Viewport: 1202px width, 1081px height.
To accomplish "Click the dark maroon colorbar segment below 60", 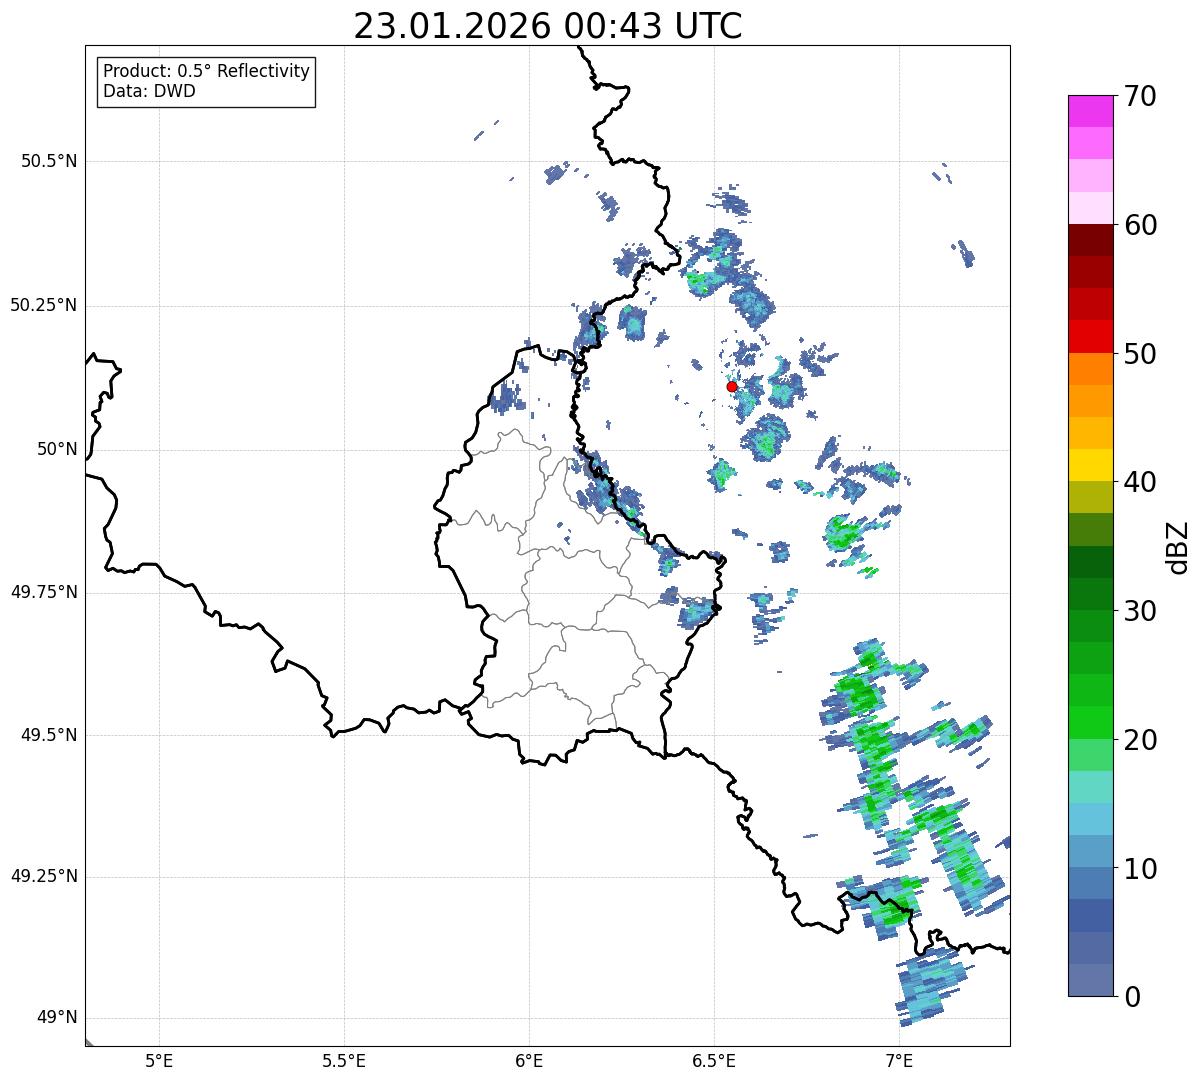I will [1091, 240].
